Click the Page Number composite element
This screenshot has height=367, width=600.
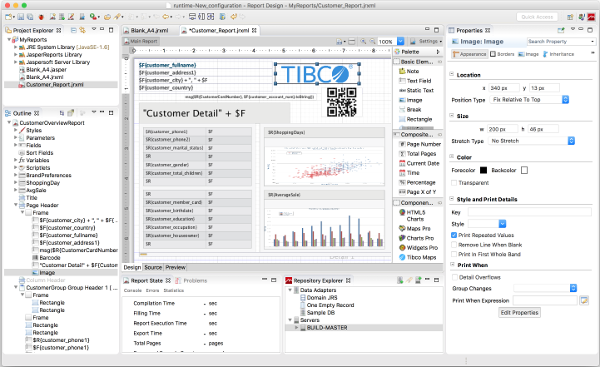tap(420, 144)
